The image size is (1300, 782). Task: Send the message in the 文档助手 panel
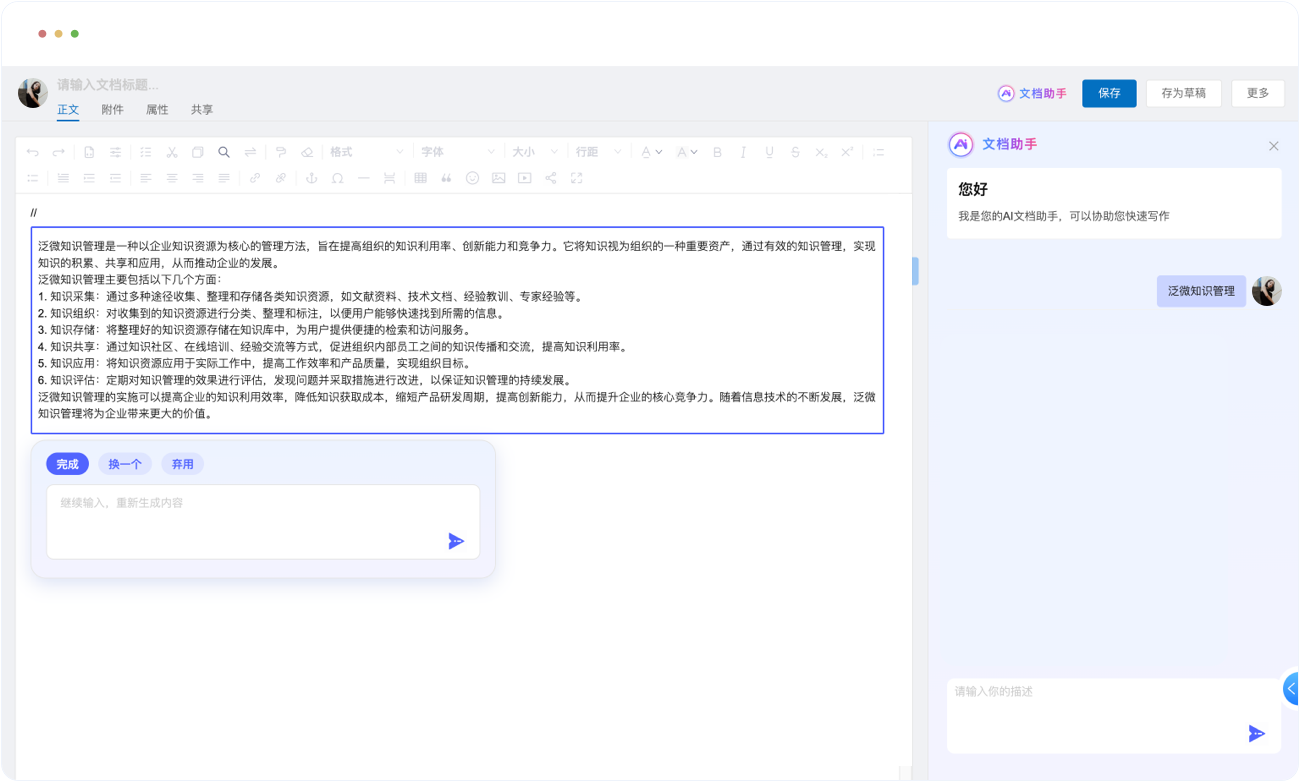1256,734
